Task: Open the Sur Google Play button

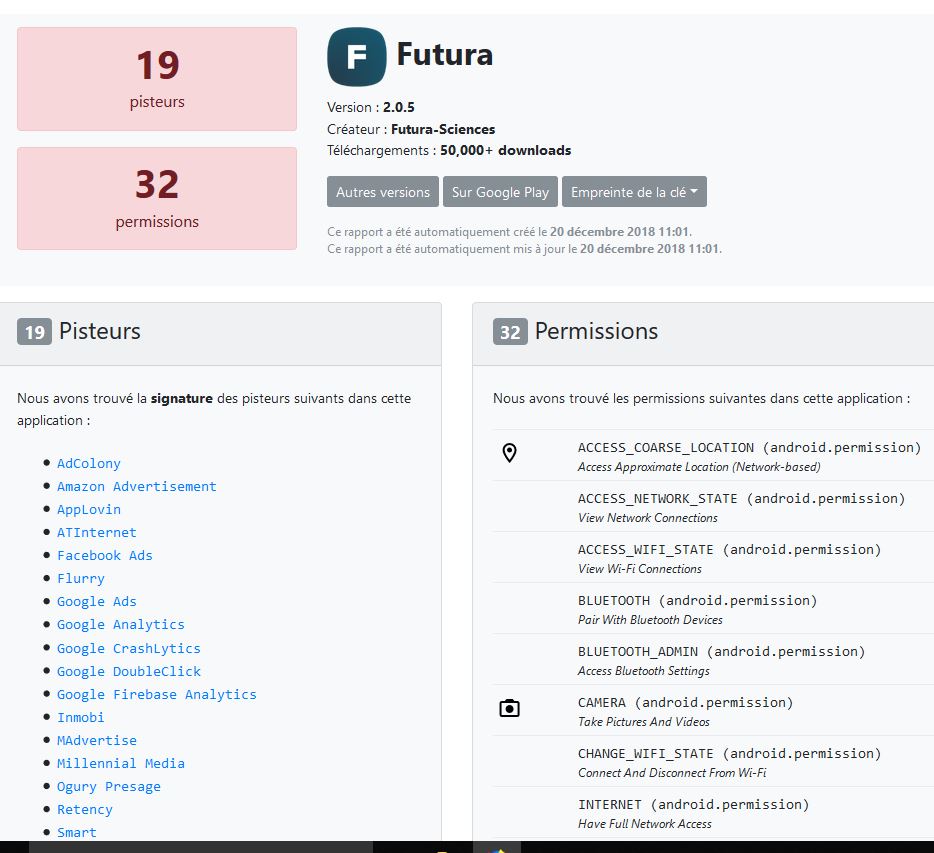Action: tap(500, 192)
